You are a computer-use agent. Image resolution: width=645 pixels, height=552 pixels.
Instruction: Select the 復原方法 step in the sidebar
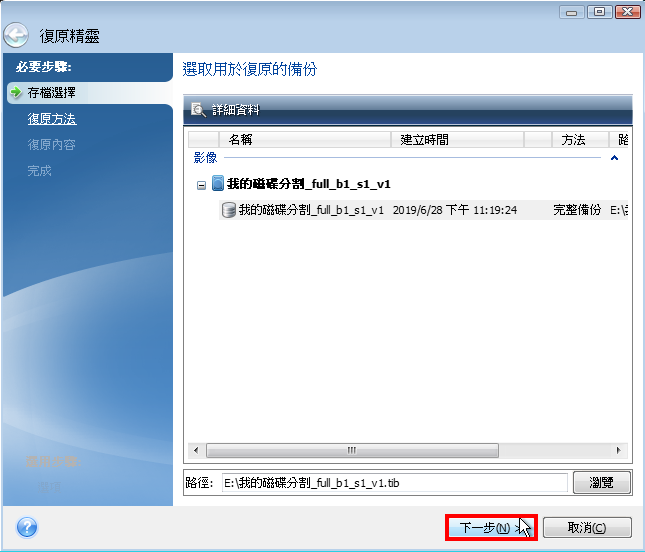coord(52,119)
